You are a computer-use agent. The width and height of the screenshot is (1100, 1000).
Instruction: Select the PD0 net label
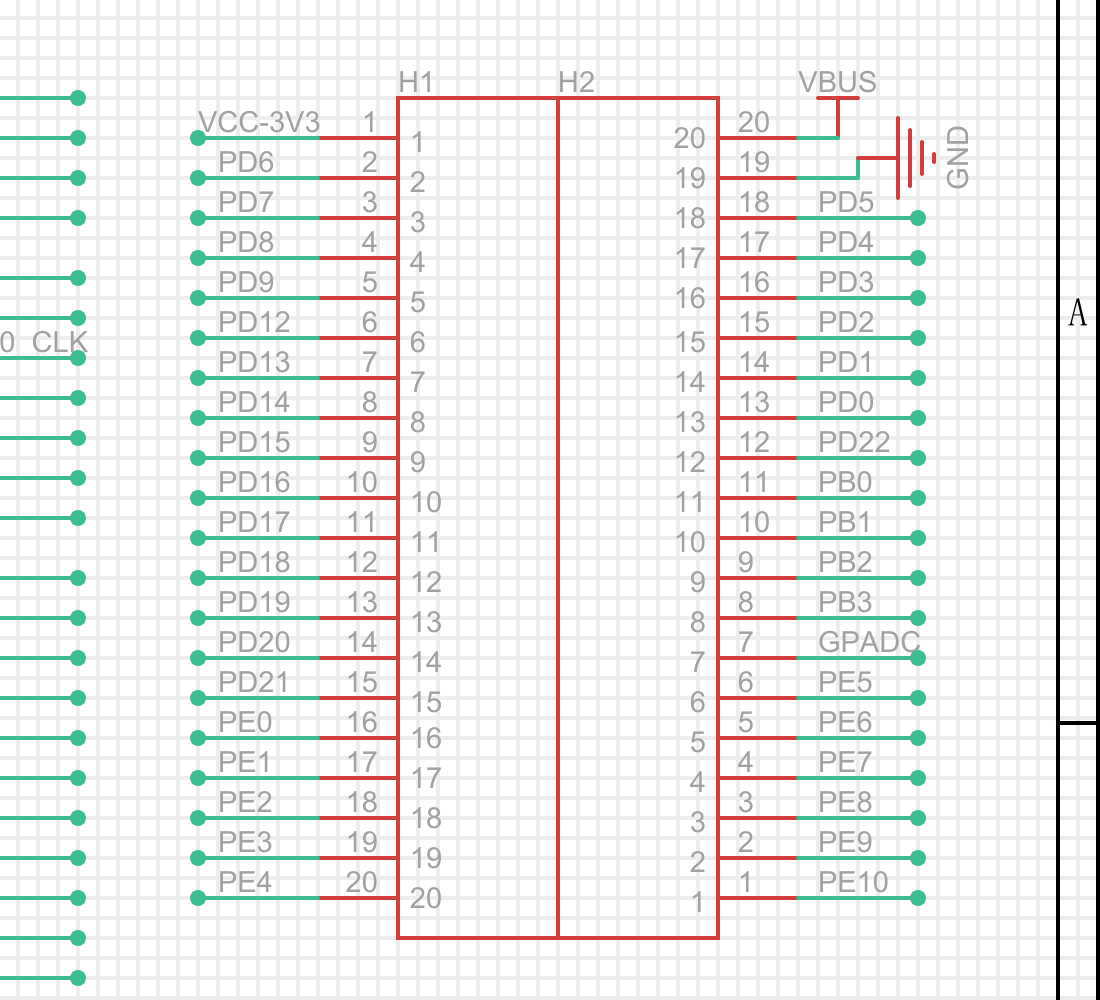coord(846,402)
